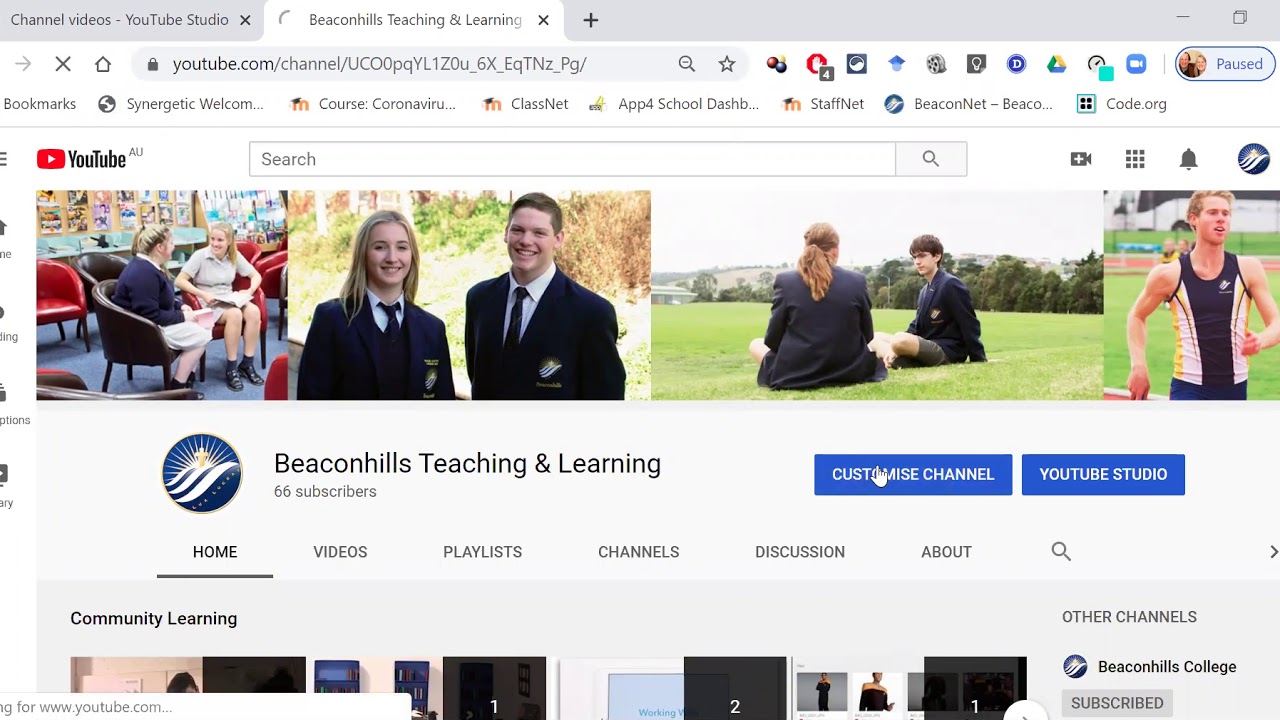Image resolution: width=1280 pixels, height=720 pixels.
Task: Open the Google Drive extension icon
Action: [x=1056, y=64]
